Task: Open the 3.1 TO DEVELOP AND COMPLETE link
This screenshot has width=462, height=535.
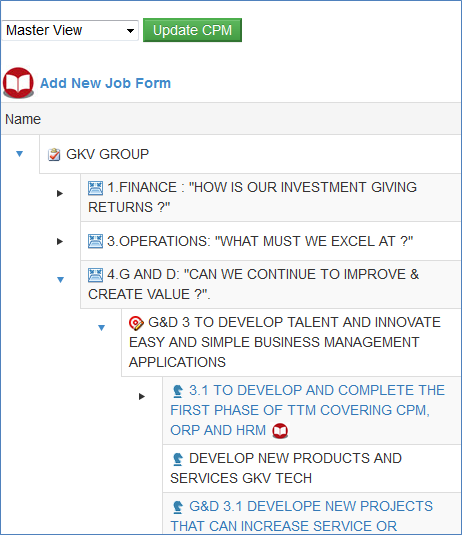Action: pos(307,410)
